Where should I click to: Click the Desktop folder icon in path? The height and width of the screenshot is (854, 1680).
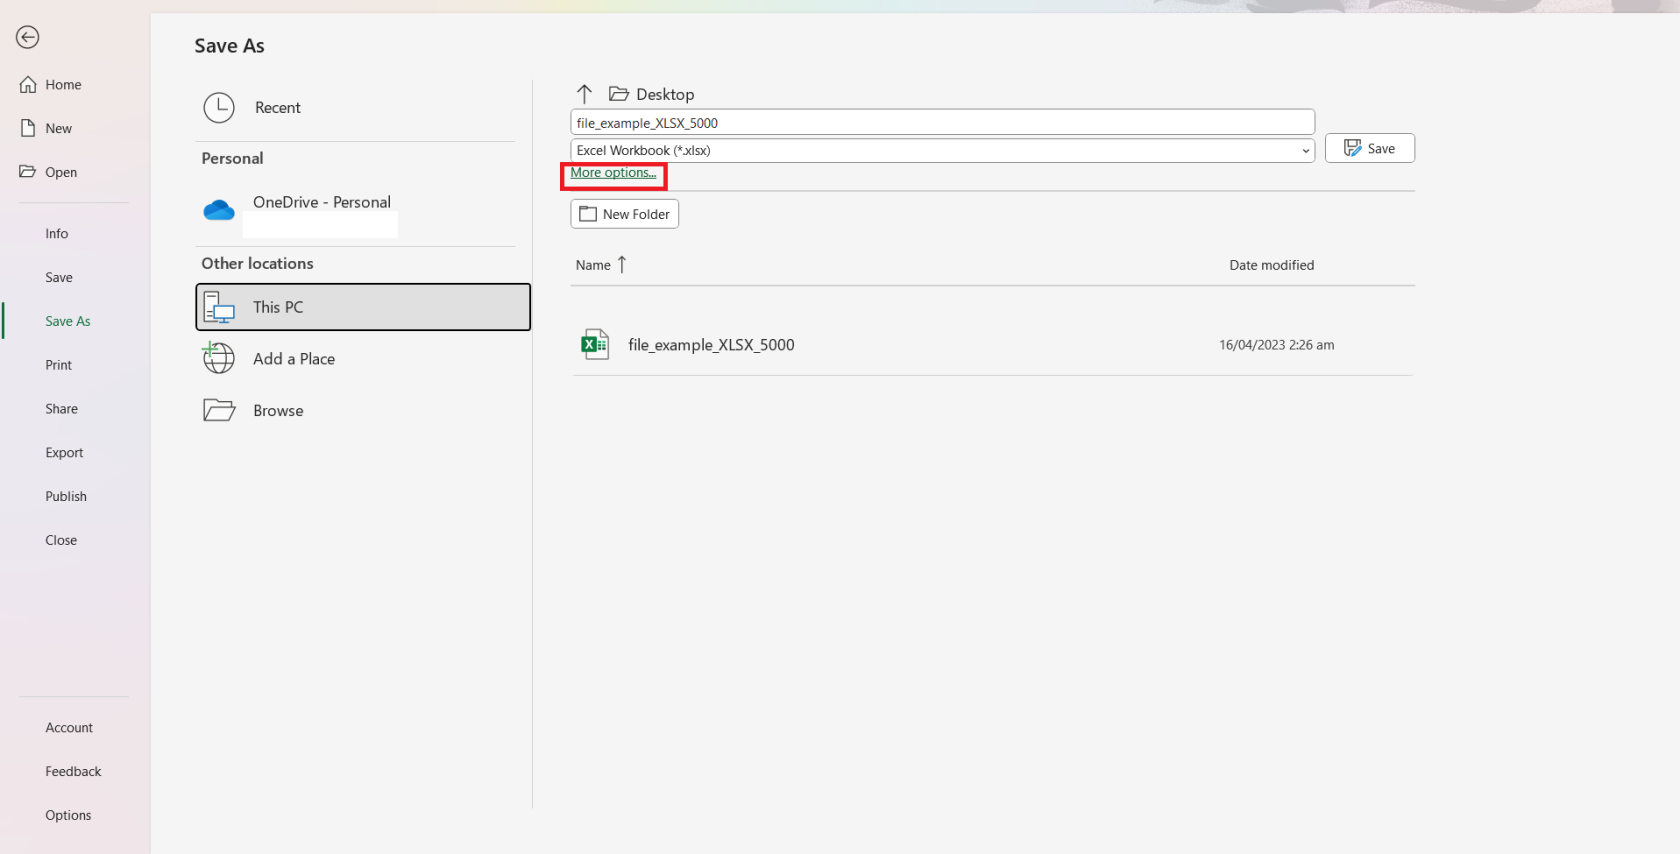(x=619, y=94)
